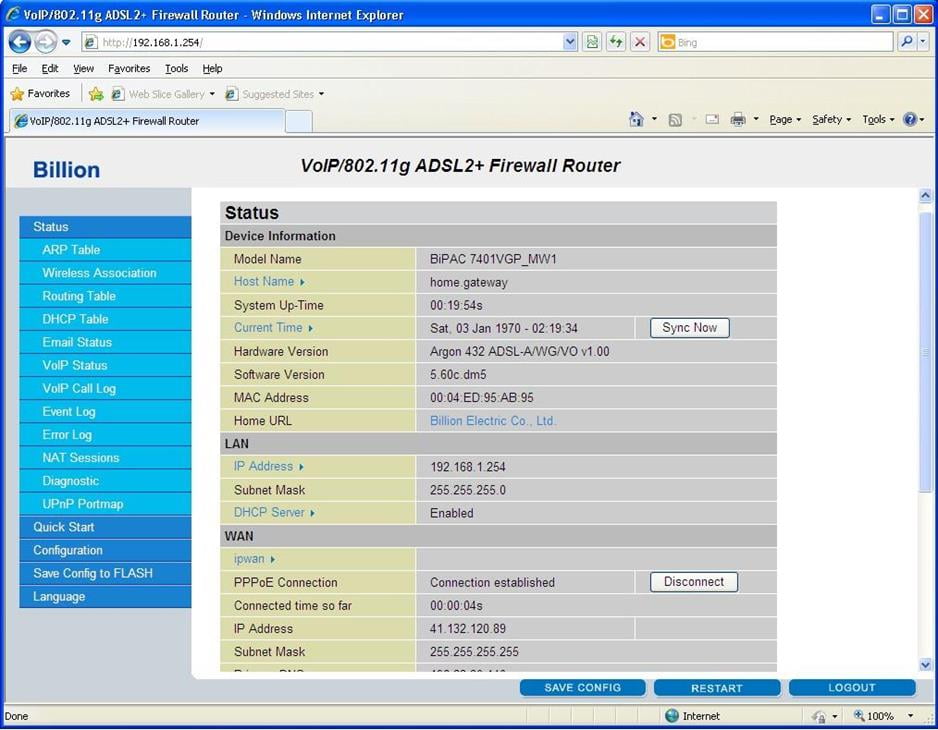Screen dimensions: 938x730
Task: Click the LOGOUT button
Action: click(852, 688)
